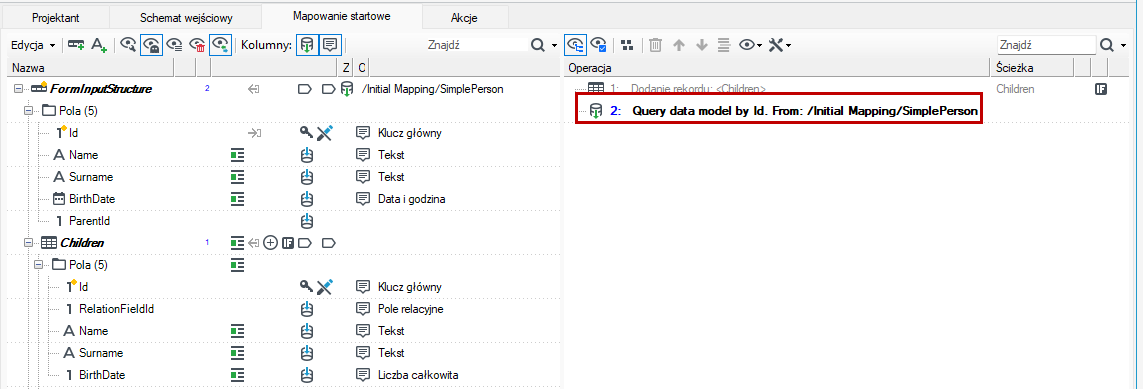Click the Pole relacyjne type text
1143x389 pixels.
(x=410, y=309)
